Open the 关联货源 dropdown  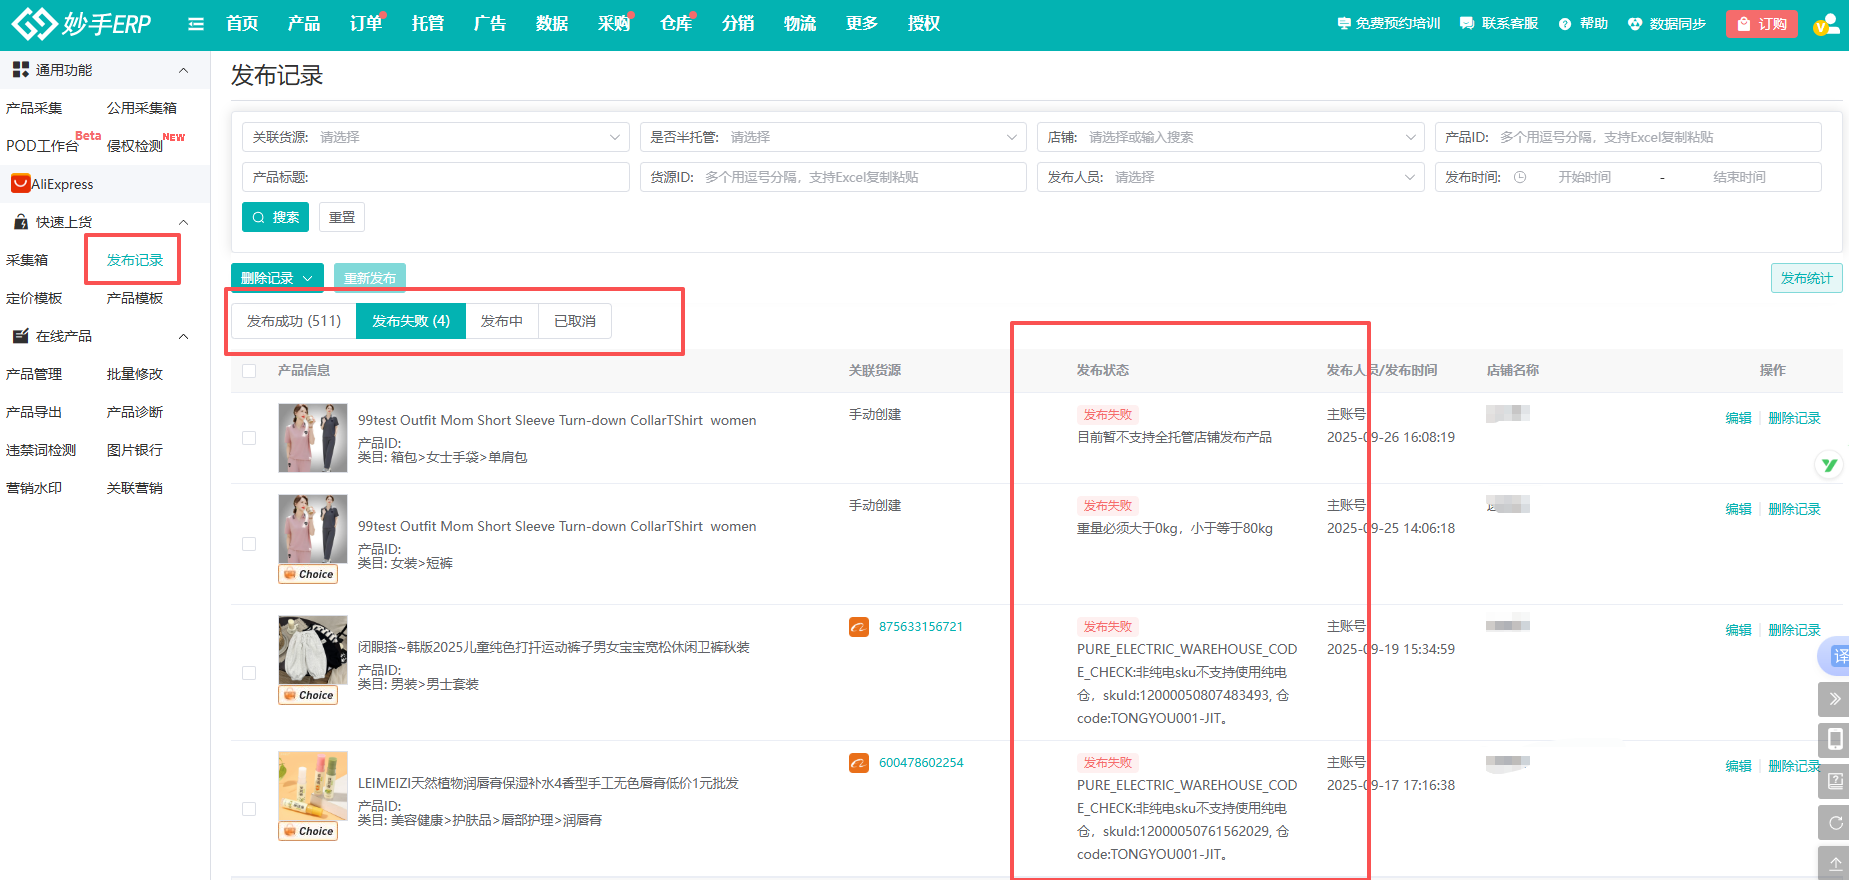click(436, 137)
